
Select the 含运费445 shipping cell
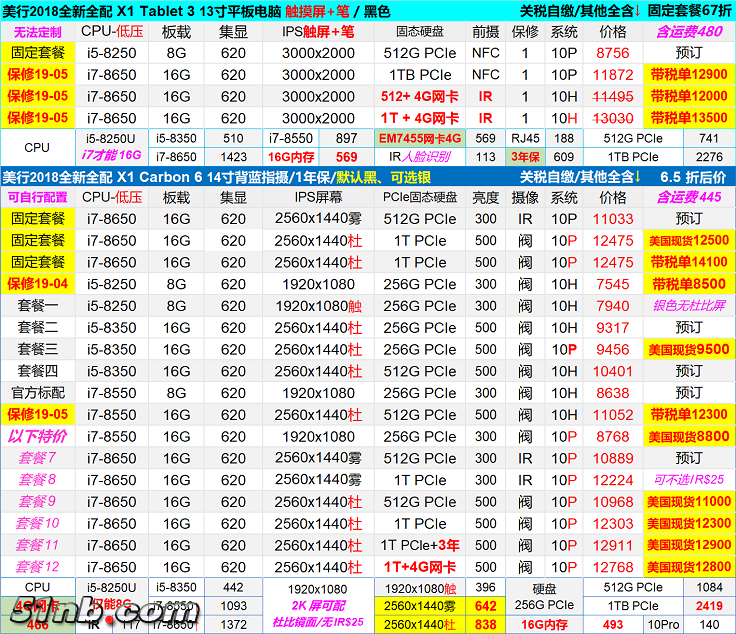pos(689,197)
